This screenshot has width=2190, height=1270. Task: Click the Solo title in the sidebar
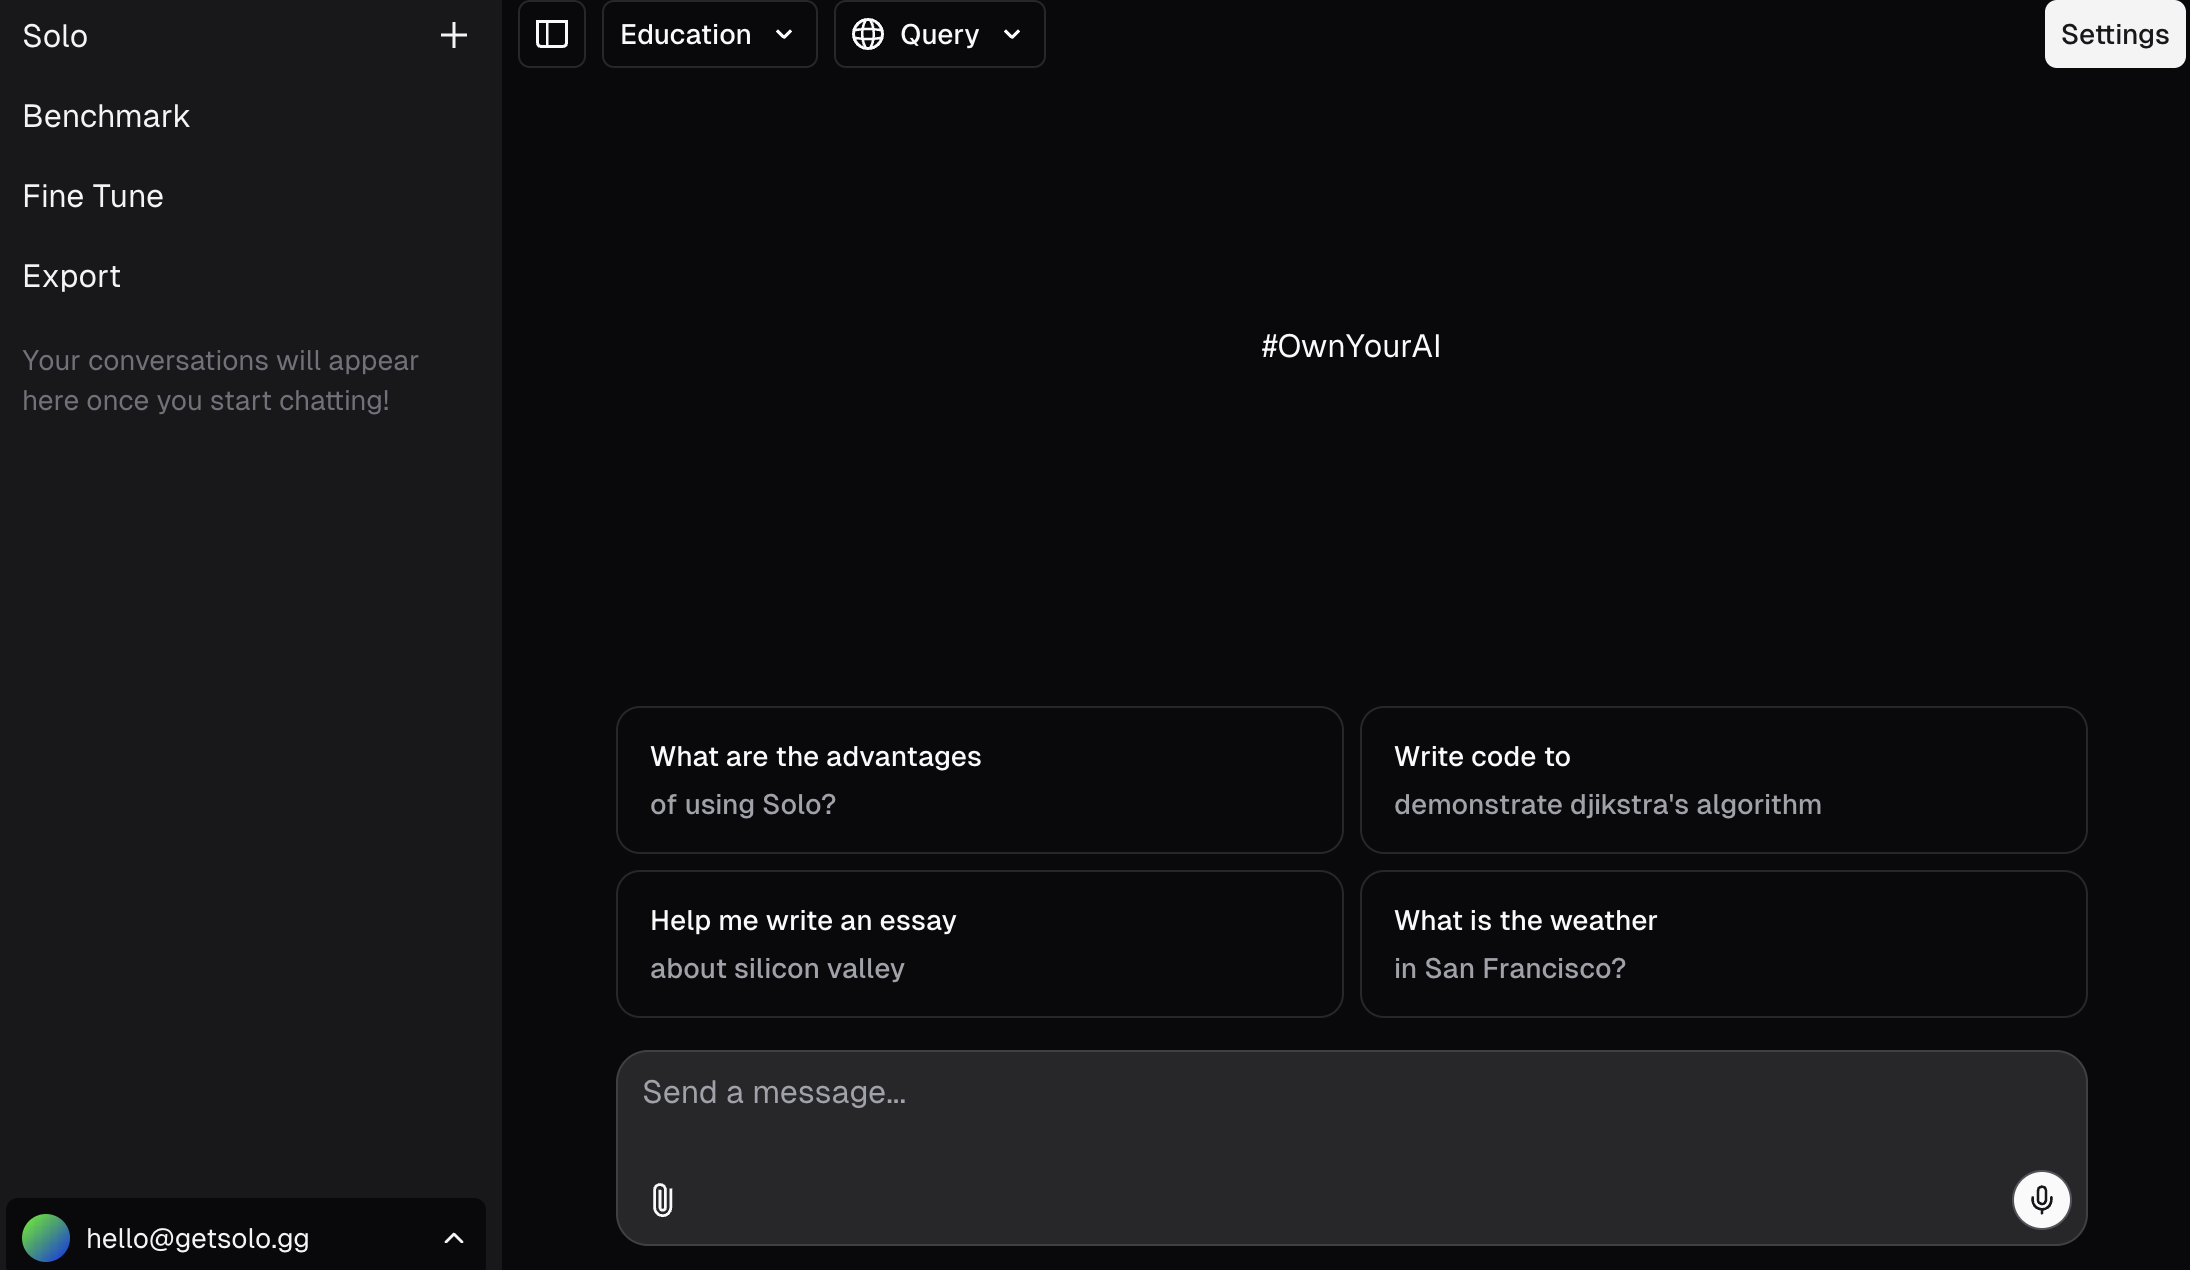[55, 36]
